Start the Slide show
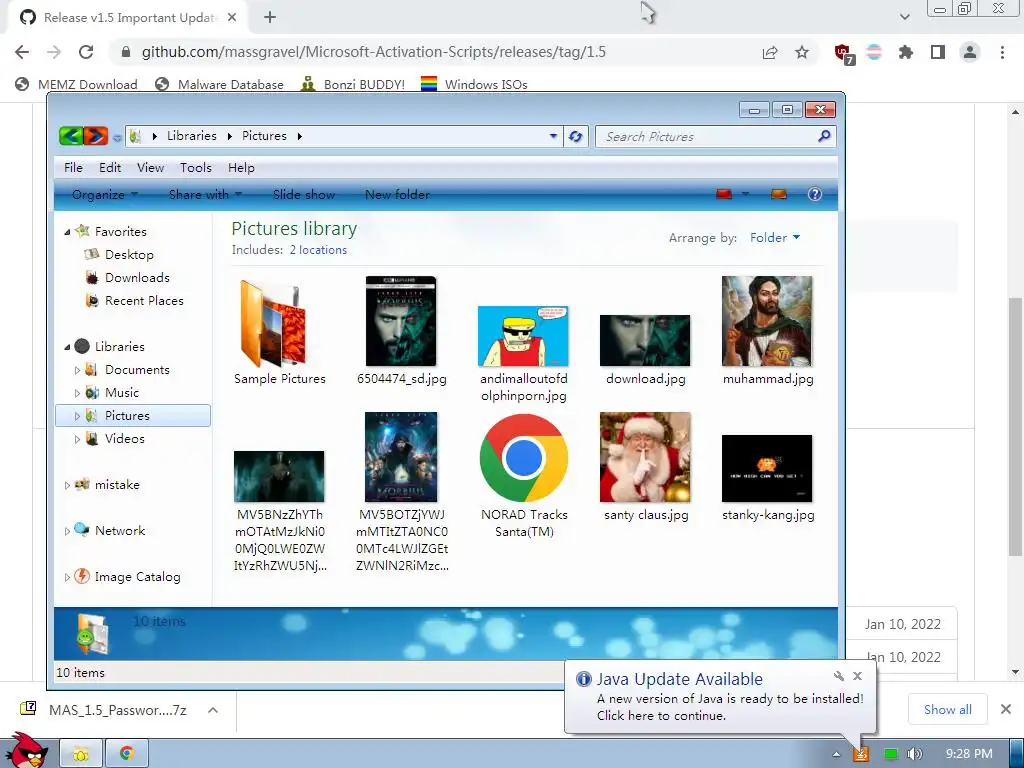 pyautogui.click(x=304, y=195)
